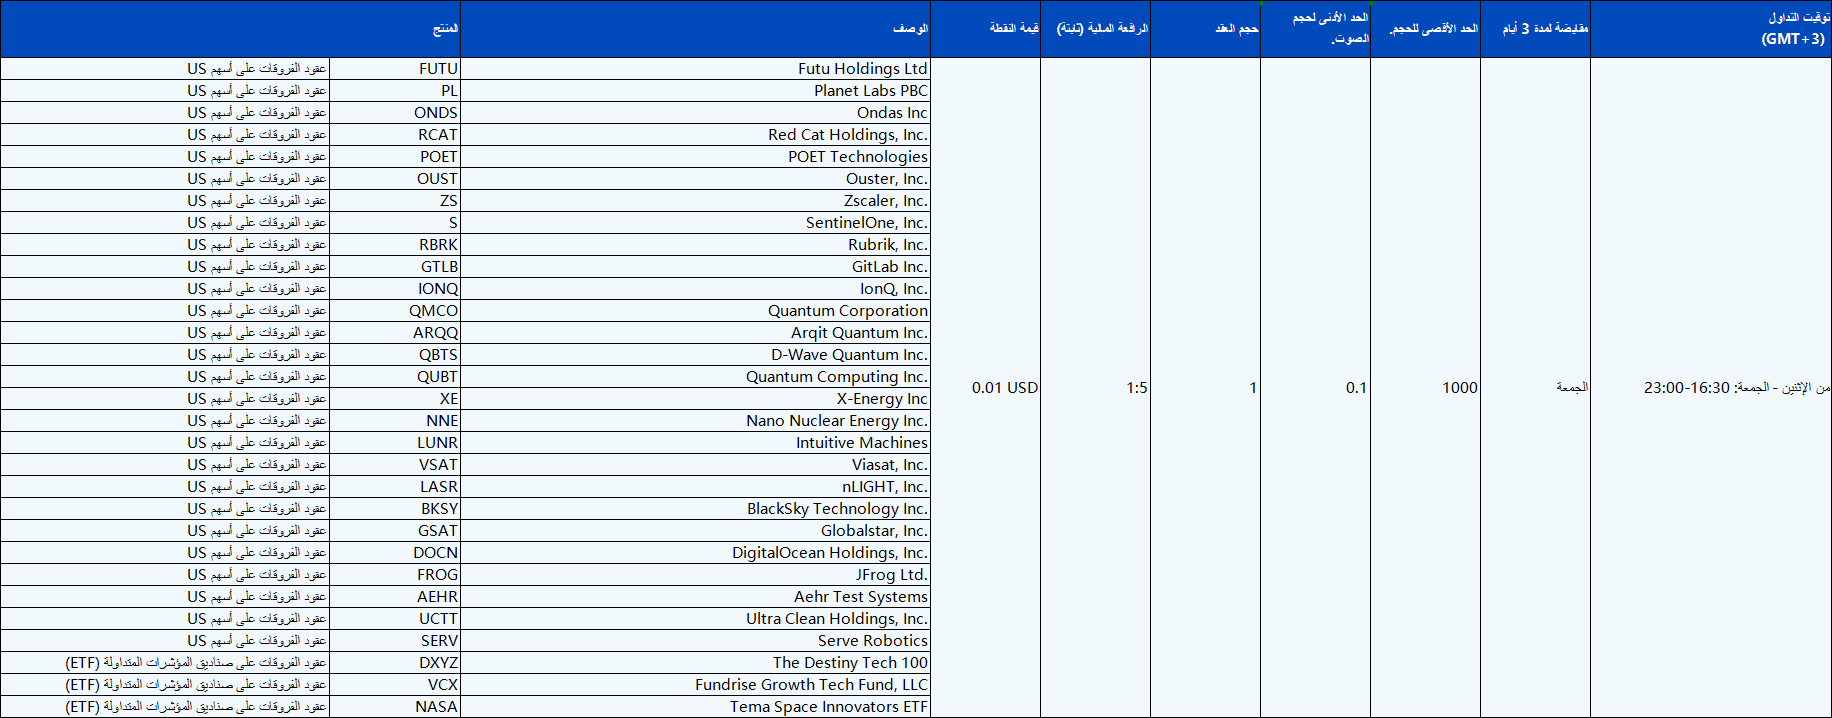Select Red Cat Holdings, Inc. cell
Image resolution: width=1832 pixels, height=718 pixels.
(x=696, y=135)
